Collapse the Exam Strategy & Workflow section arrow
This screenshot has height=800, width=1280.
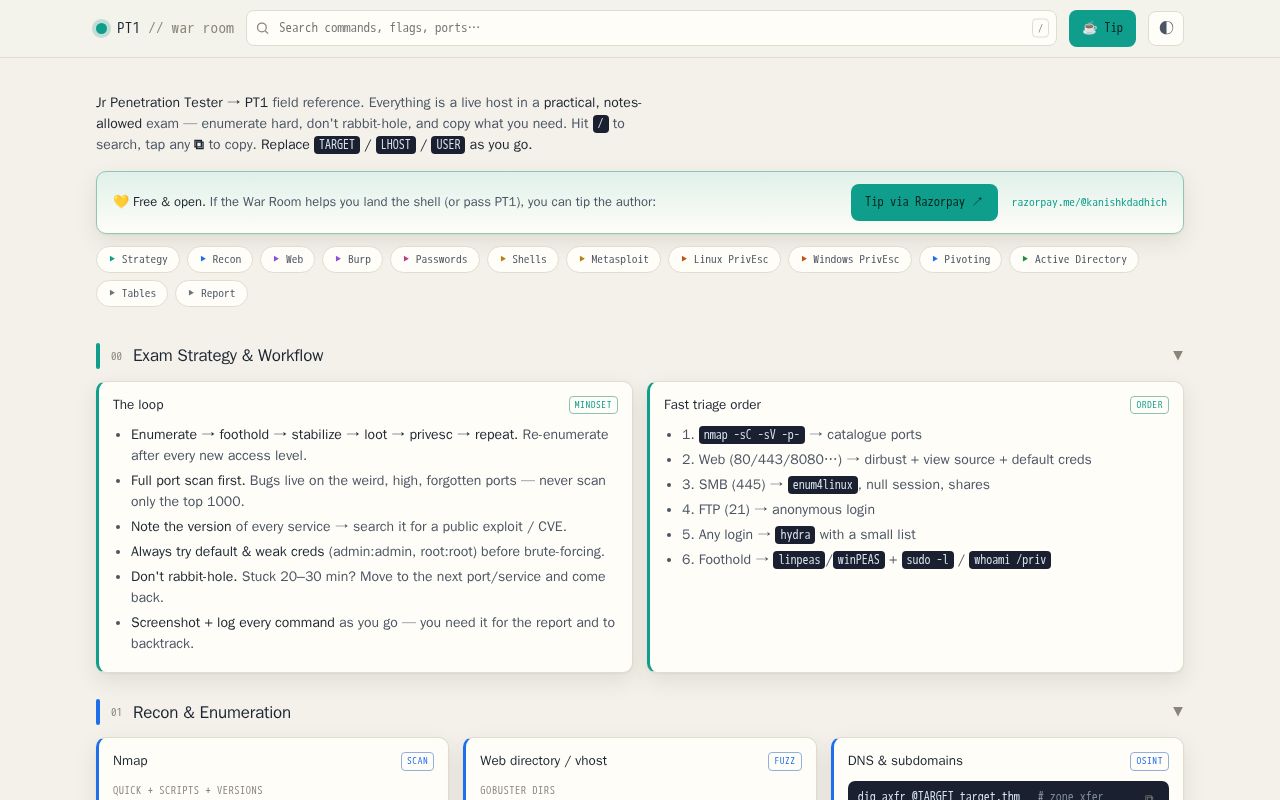(x=1178, y=355)
